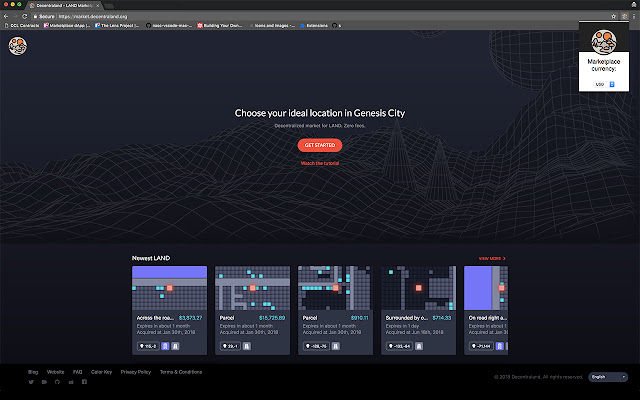This screenshot has height=400, width=640.
Task: Click the browser forward arrow
Action: pos(15,16)
